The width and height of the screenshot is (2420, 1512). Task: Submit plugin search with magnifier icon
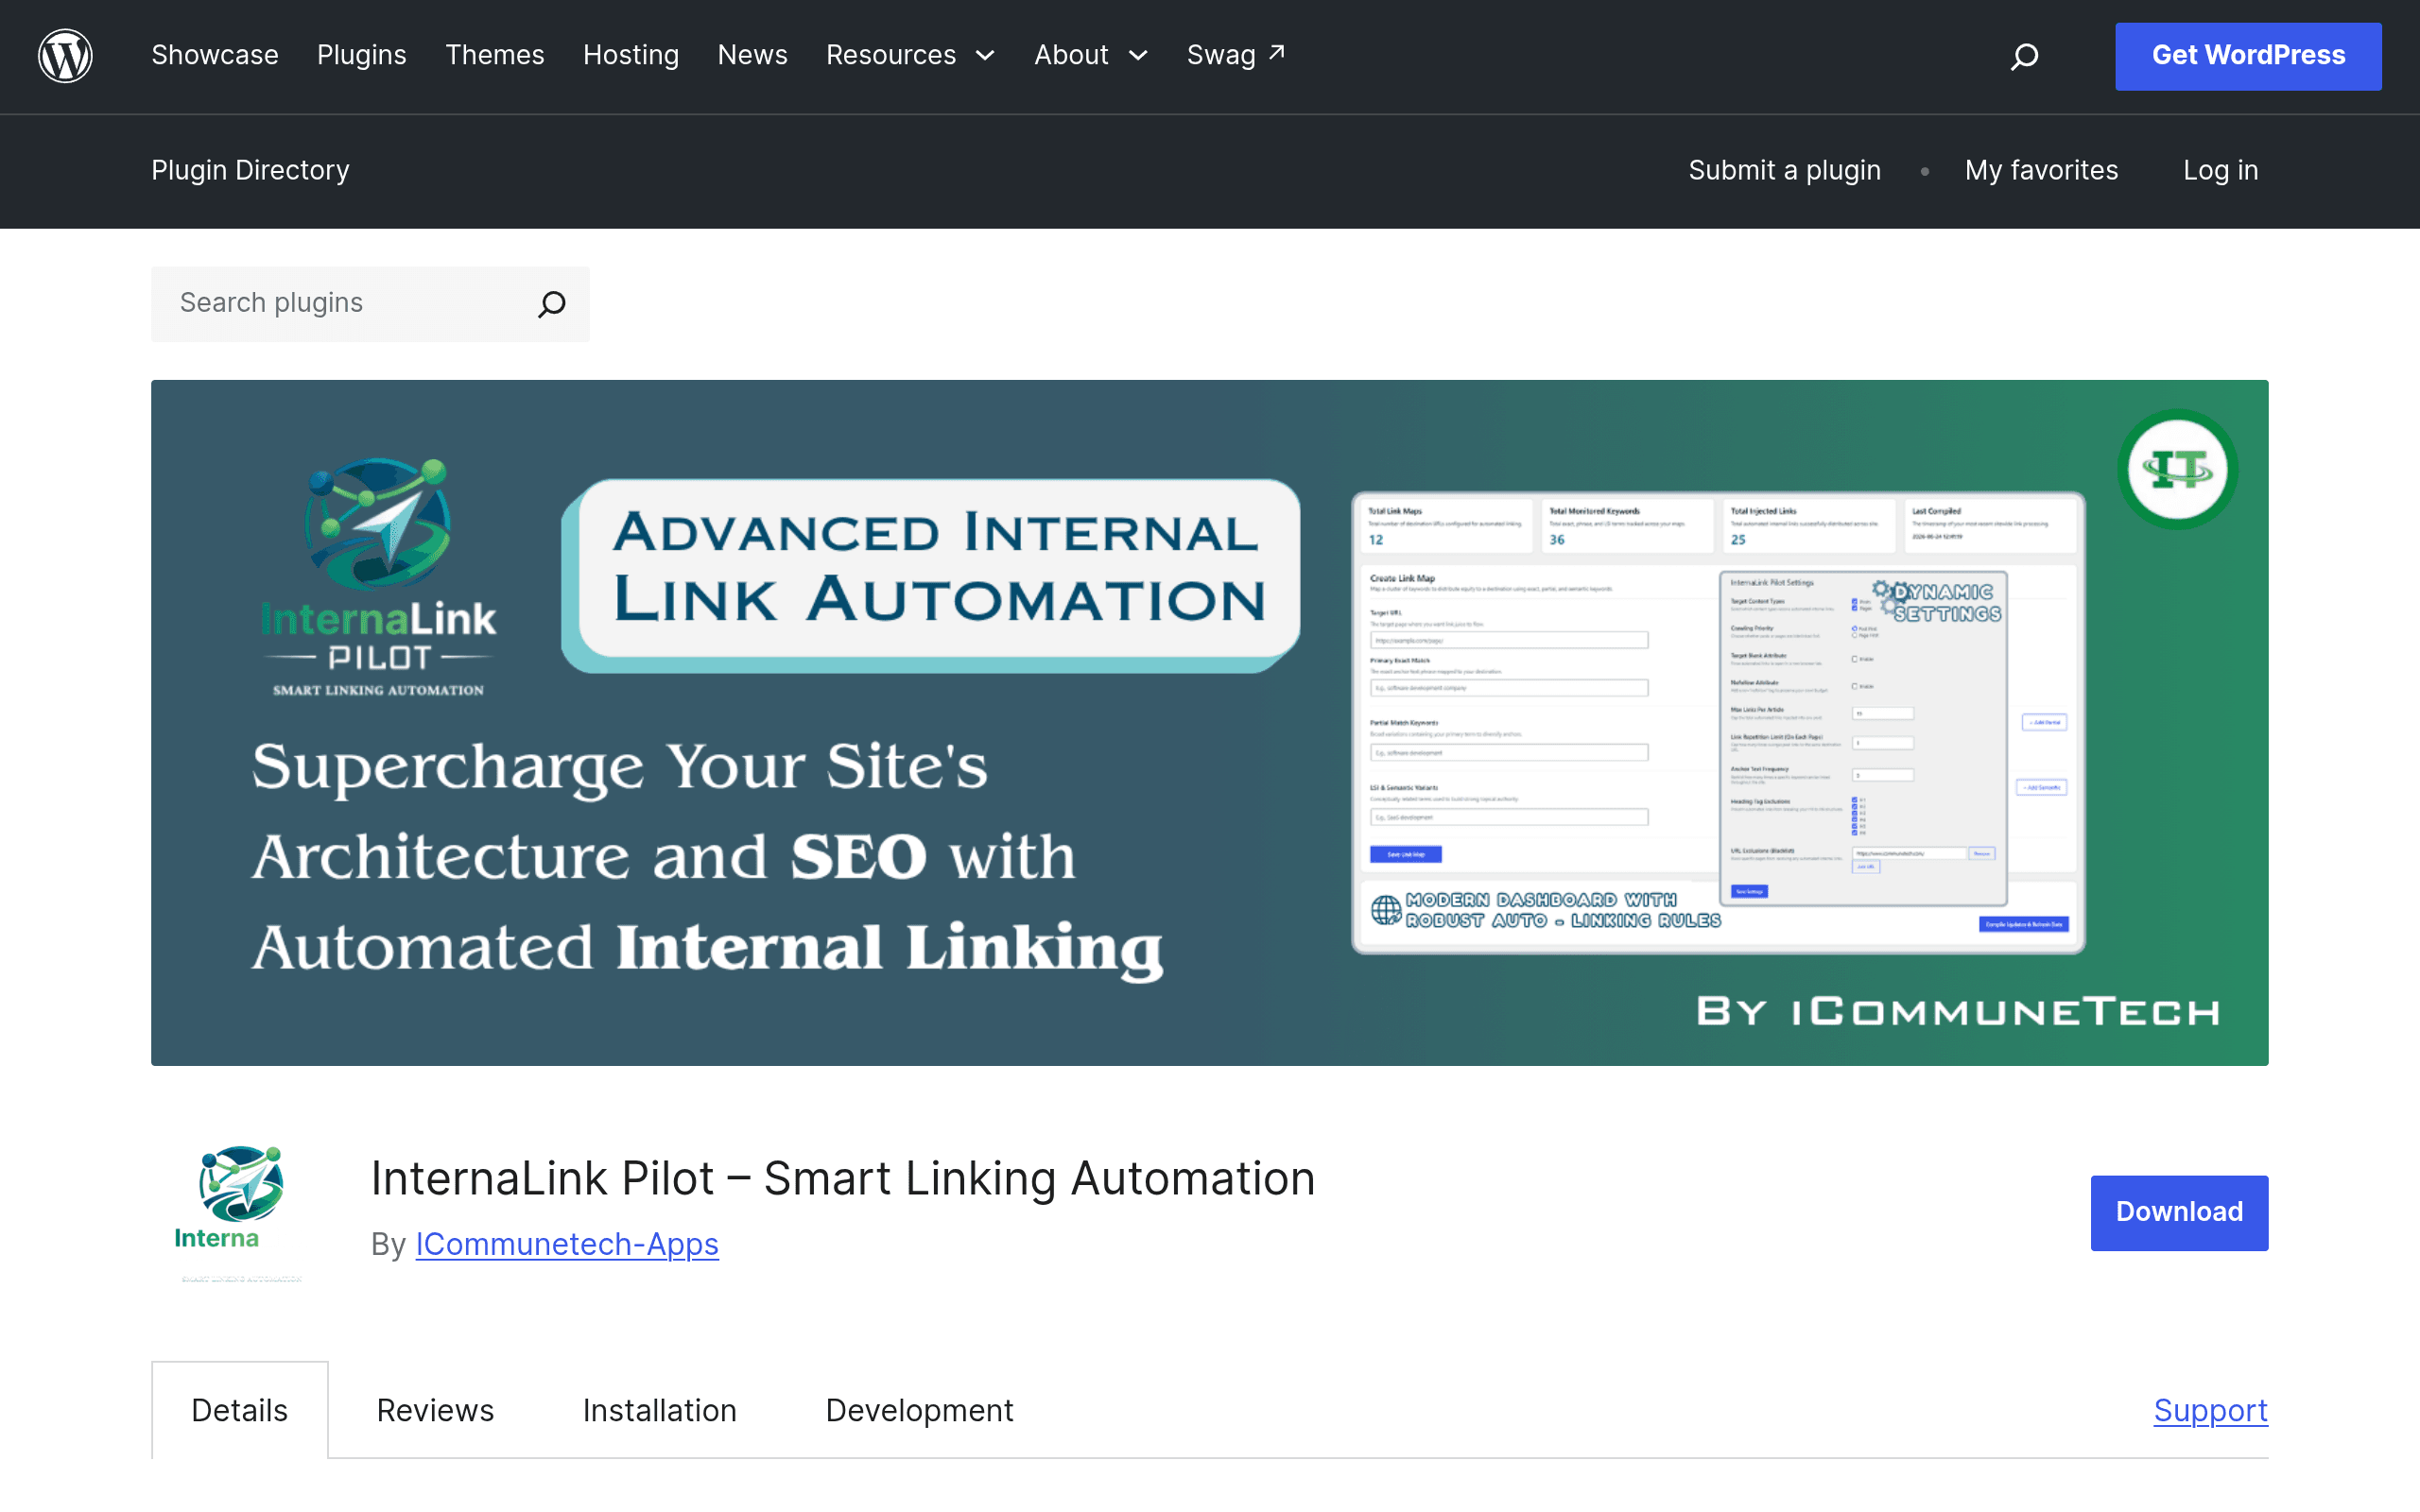tap(552, 304)
